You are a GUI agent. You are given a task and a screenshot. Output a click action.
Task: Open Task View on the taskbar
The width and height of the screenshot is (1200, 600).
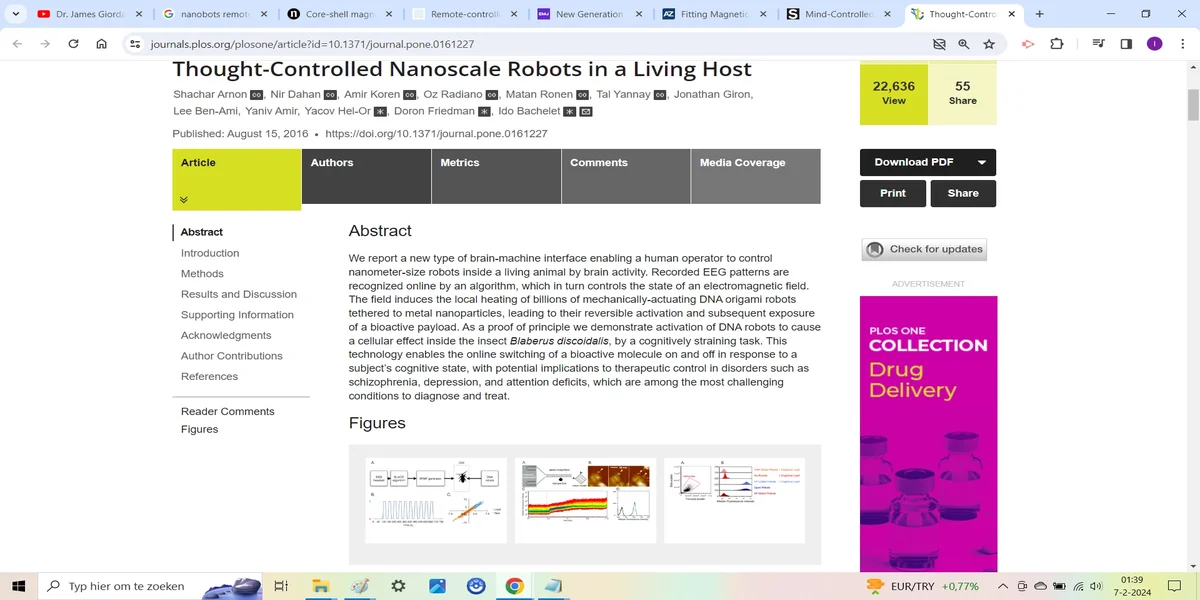coord(281,586)
